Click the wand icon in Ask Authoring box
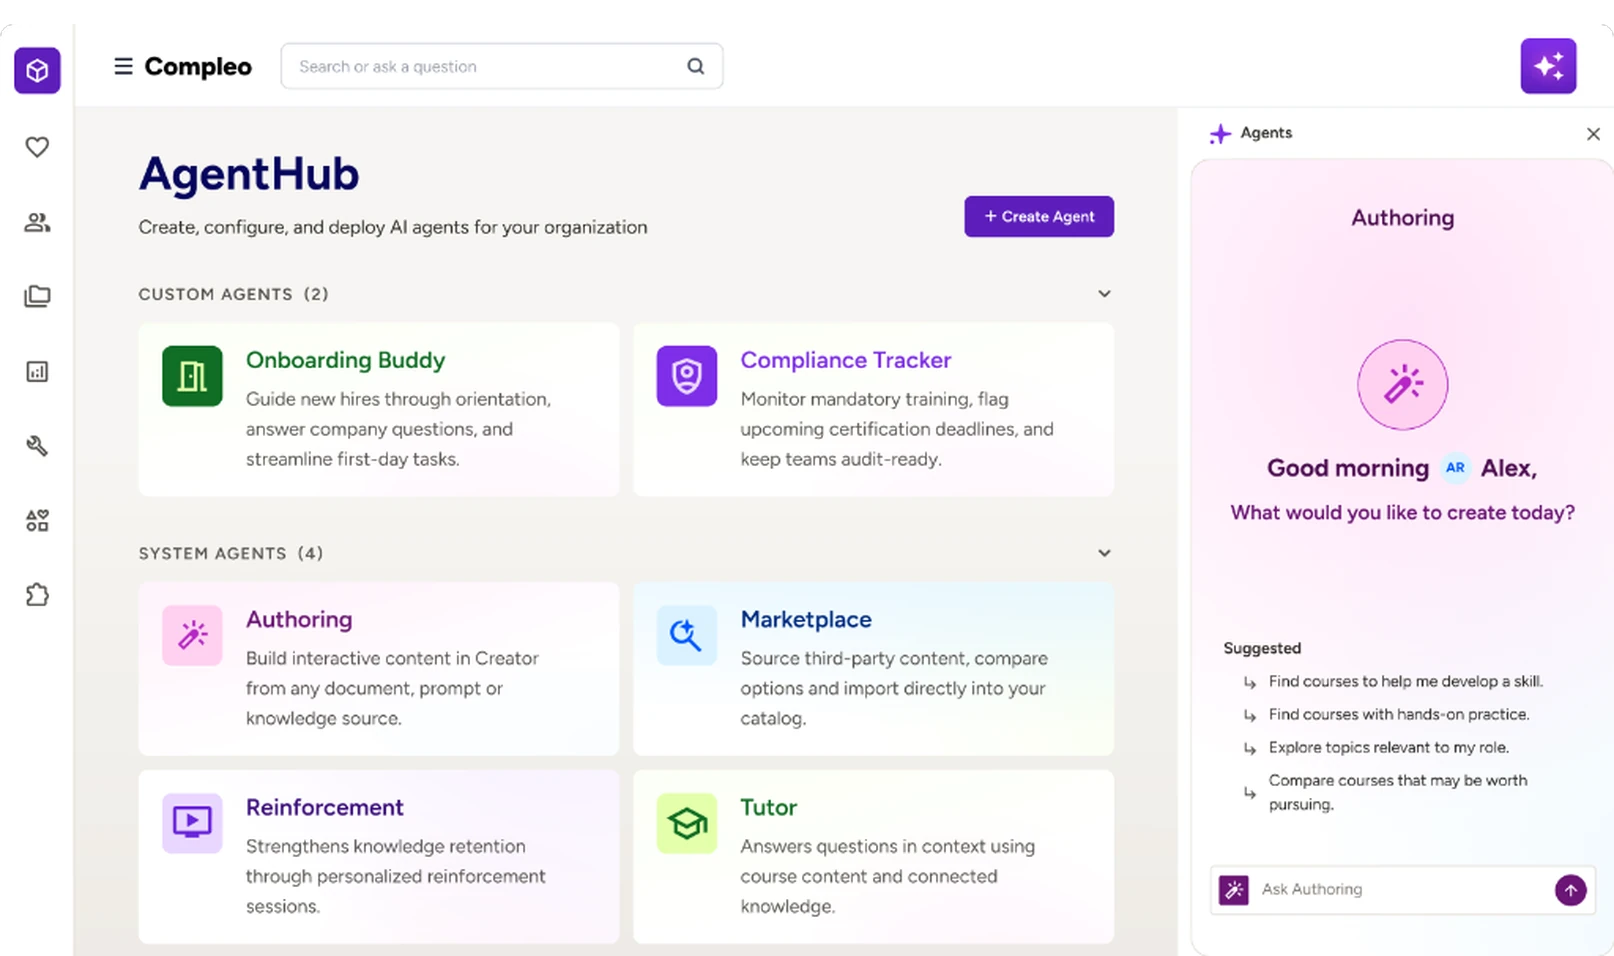Viewport: 1614px width, 956px height. (x=1234, y=889)
